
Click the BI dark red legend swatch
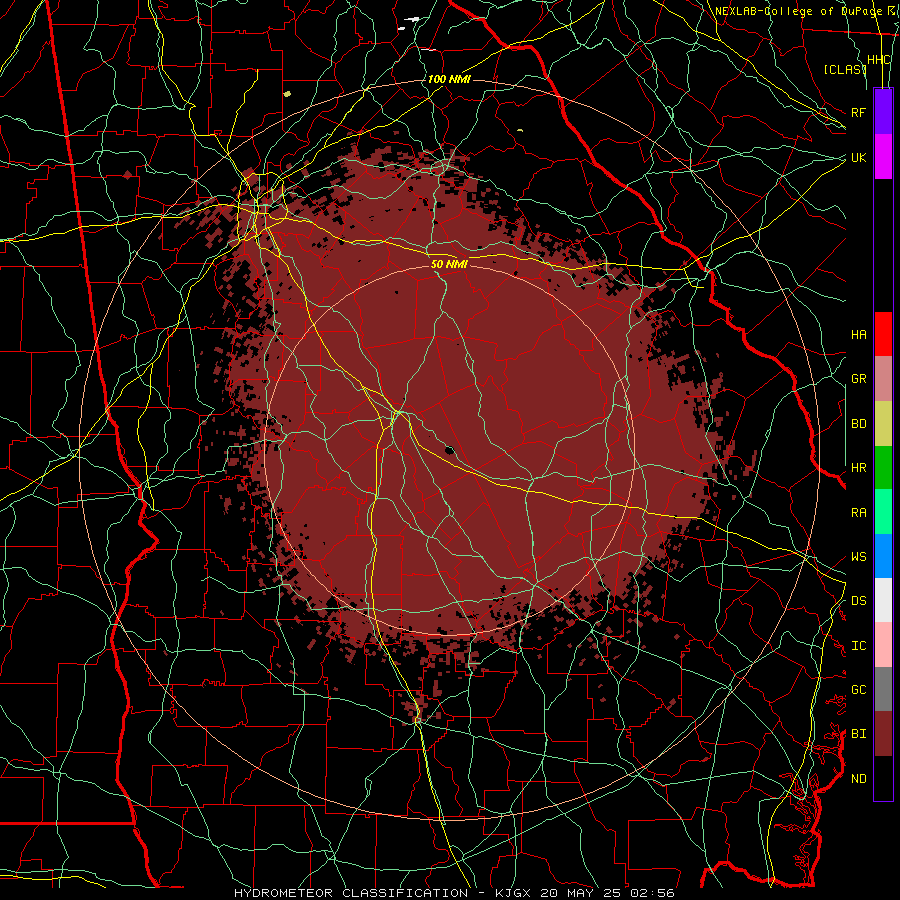click(x=883, y=734)
